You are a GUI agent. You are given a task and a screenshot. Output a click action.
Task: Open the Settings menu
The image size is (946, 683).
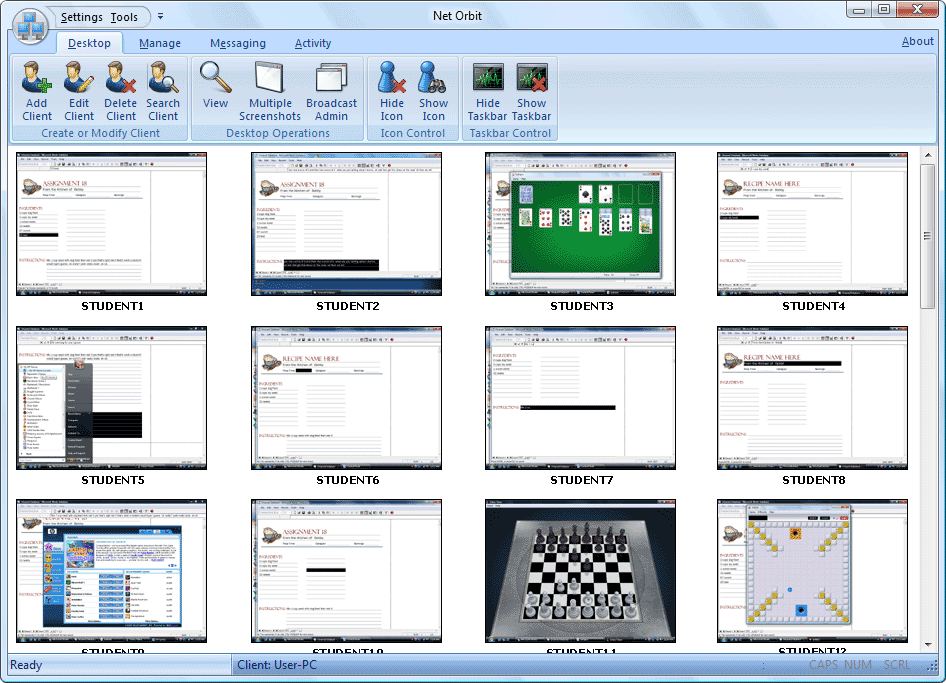(81, 17)
